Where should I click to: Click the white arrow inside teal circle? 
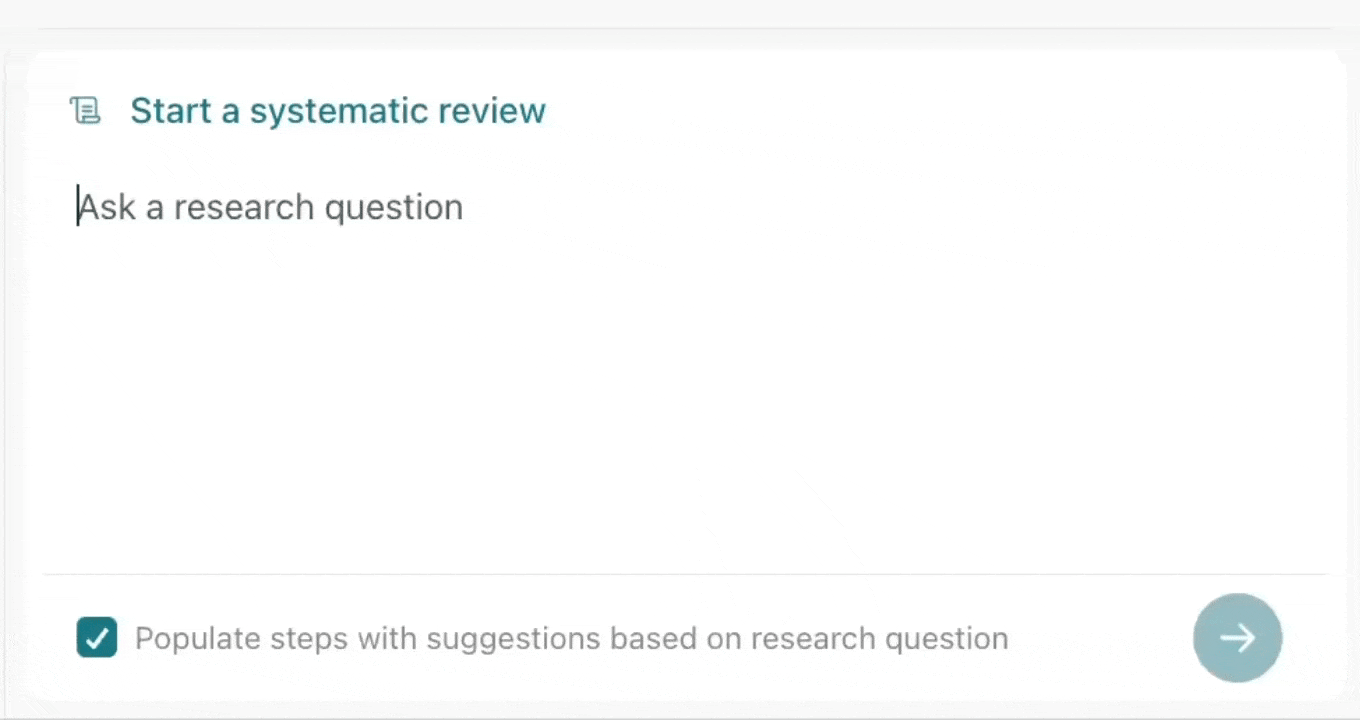pyautogui.click(x=1237, y=638)
